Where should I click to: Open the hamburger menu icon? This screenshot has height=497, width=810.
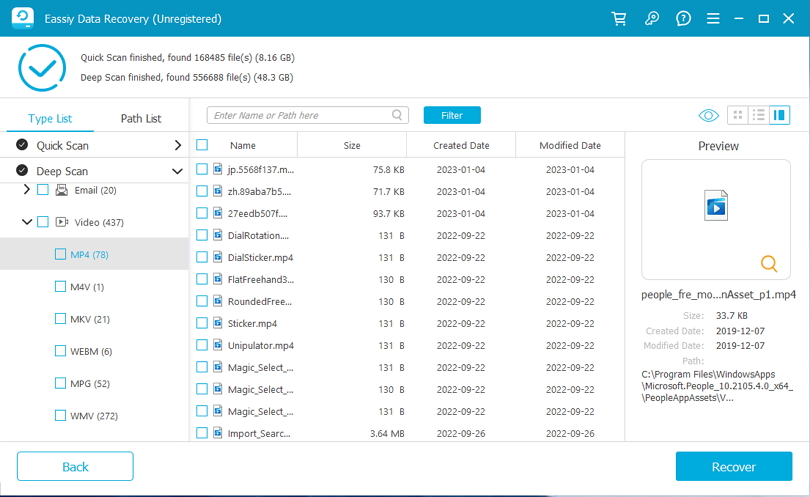(x=713, y=19)
